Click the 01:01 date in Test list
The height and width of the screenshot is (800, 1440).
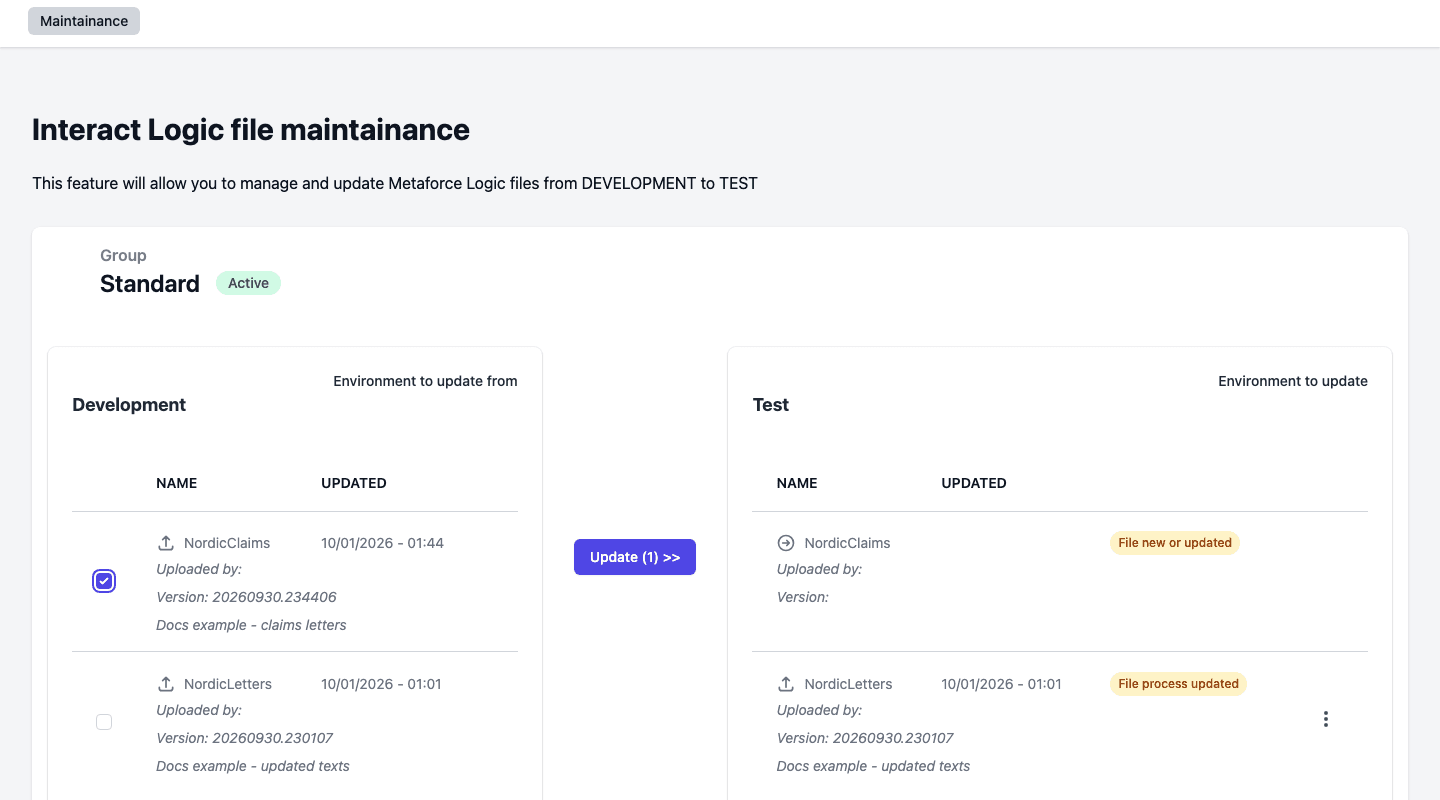pos(1001,684)
